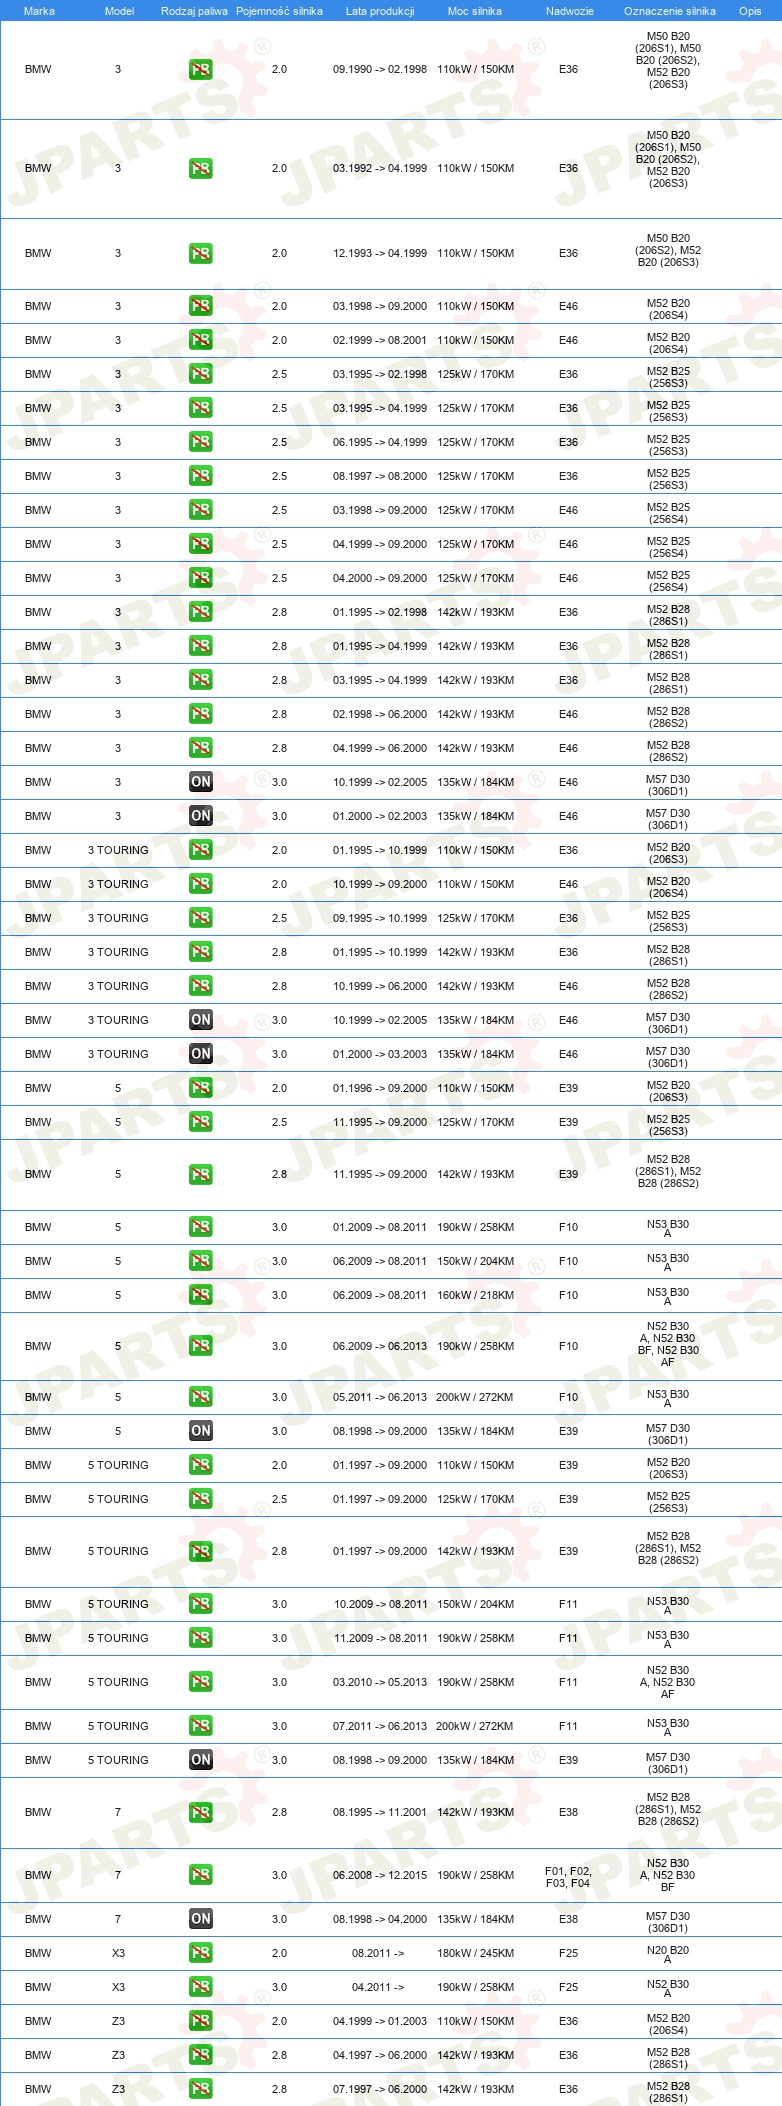
Task: Click the PB fuel icon in row 01.1995 -> 02.1998
Action: pos(201,613)
